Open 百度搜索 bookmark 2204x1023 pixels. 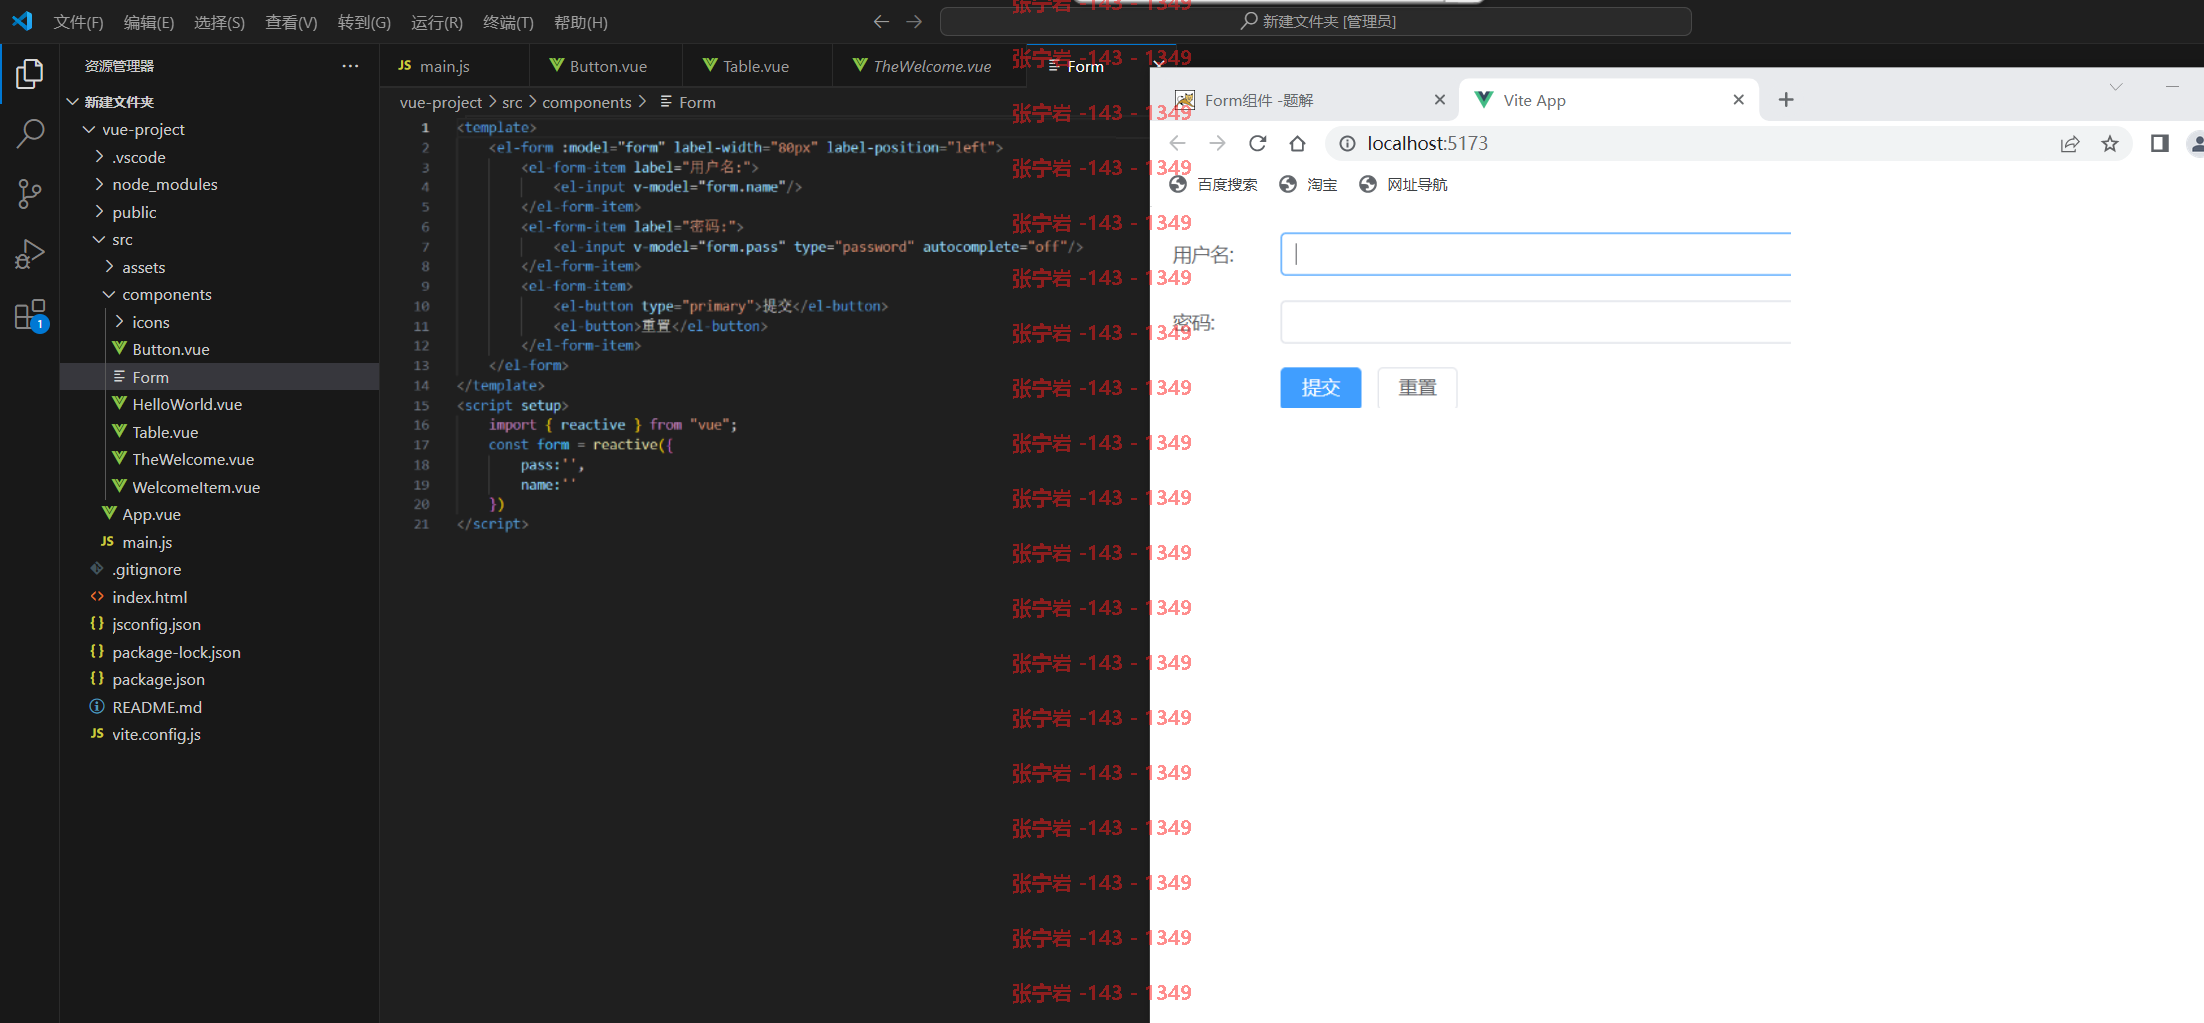1214,185
